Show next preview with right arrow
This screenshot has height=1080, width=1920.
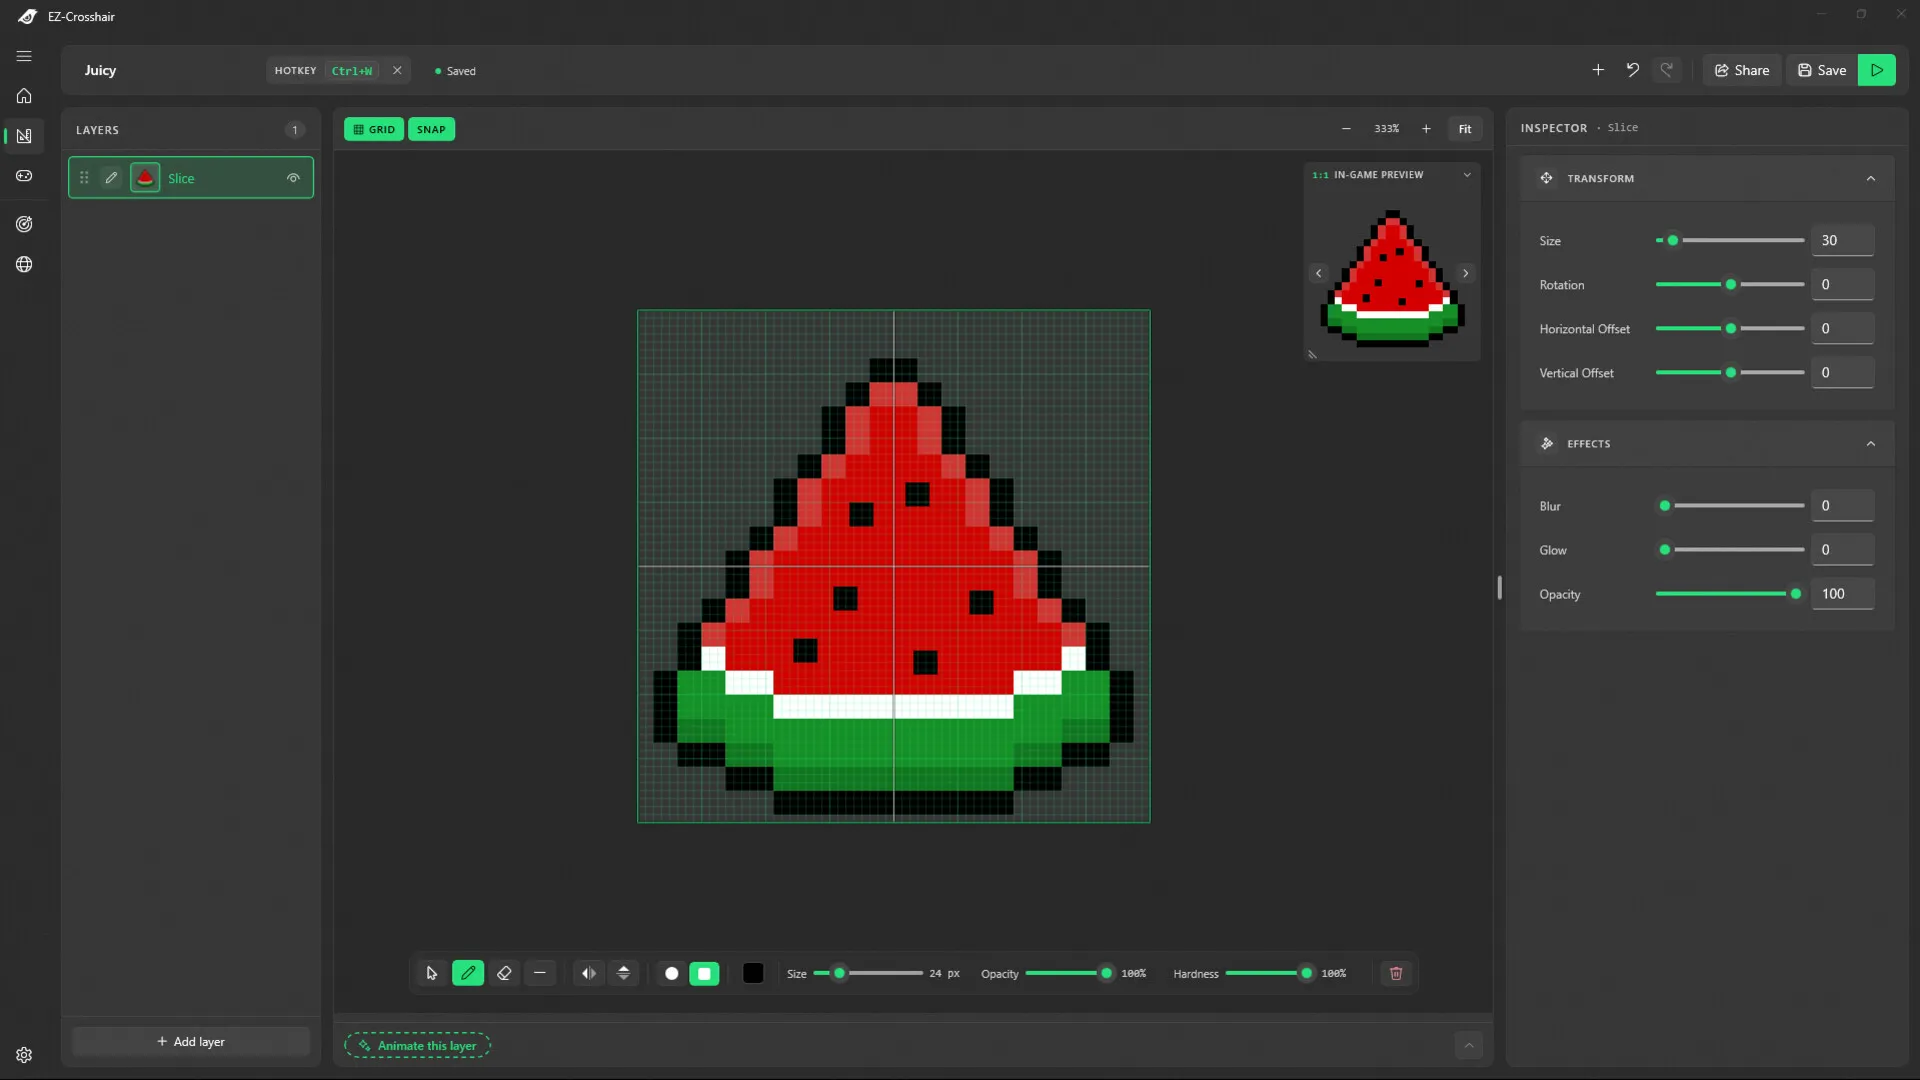point(1466,273)
